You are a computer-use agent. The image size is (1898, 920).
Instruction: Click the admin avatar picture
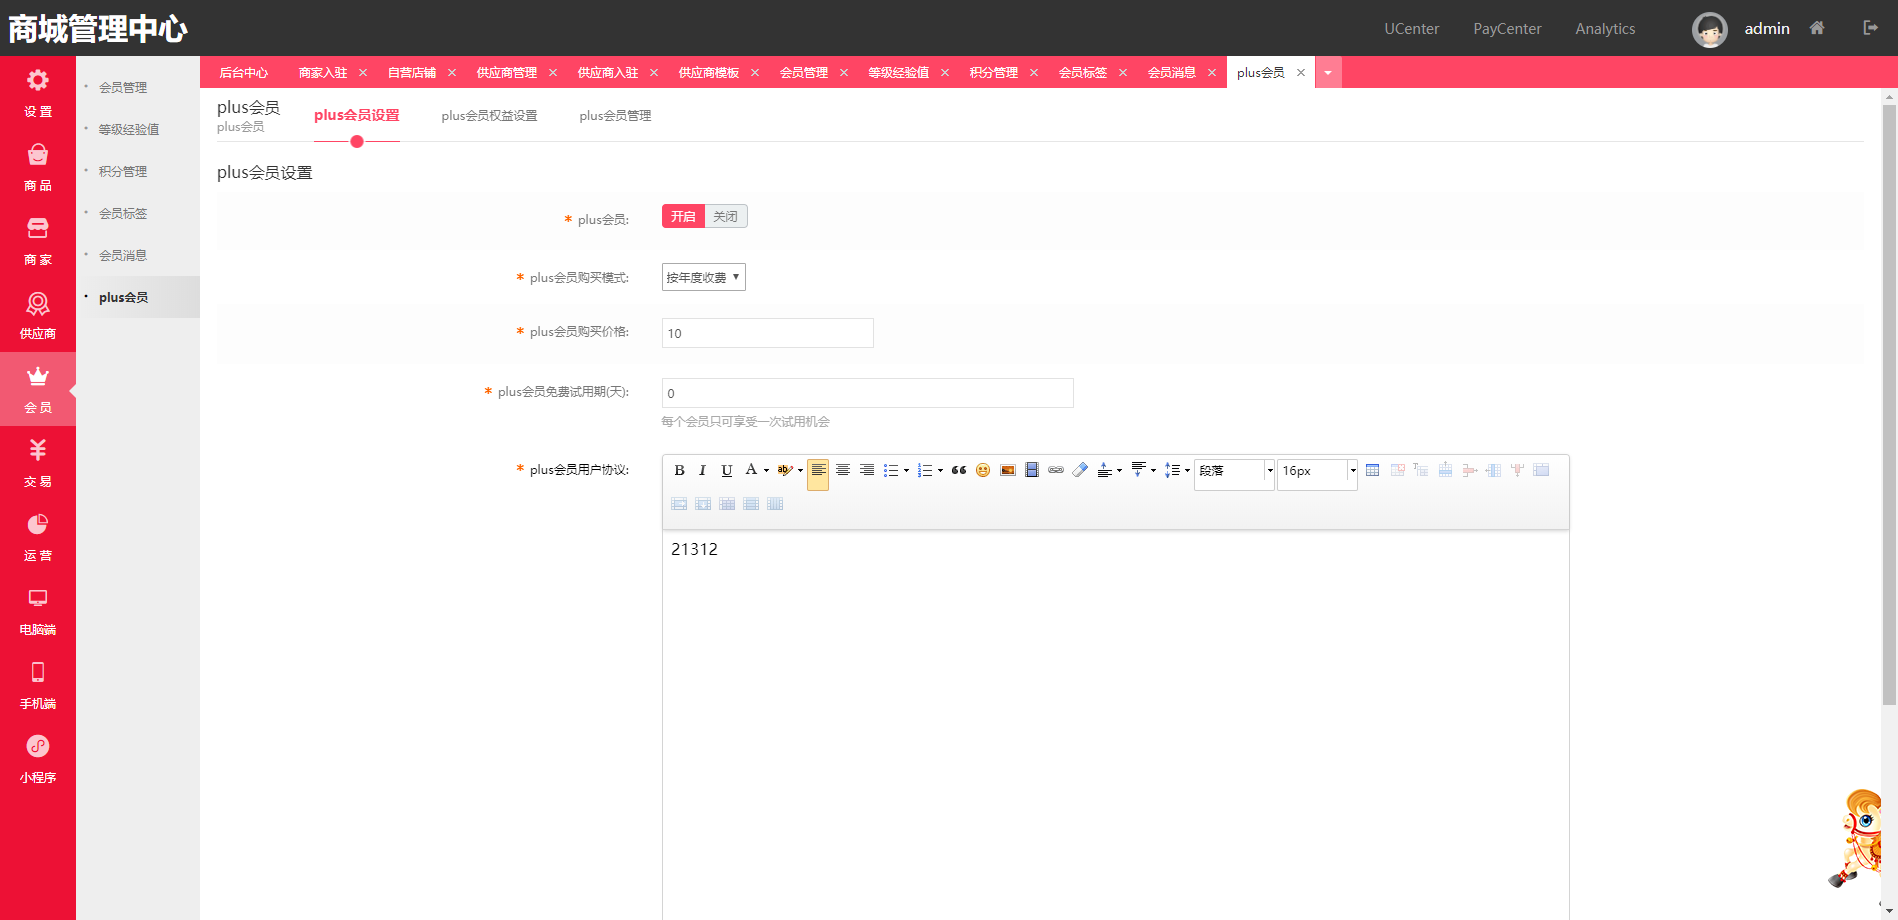coord(1709,29)
